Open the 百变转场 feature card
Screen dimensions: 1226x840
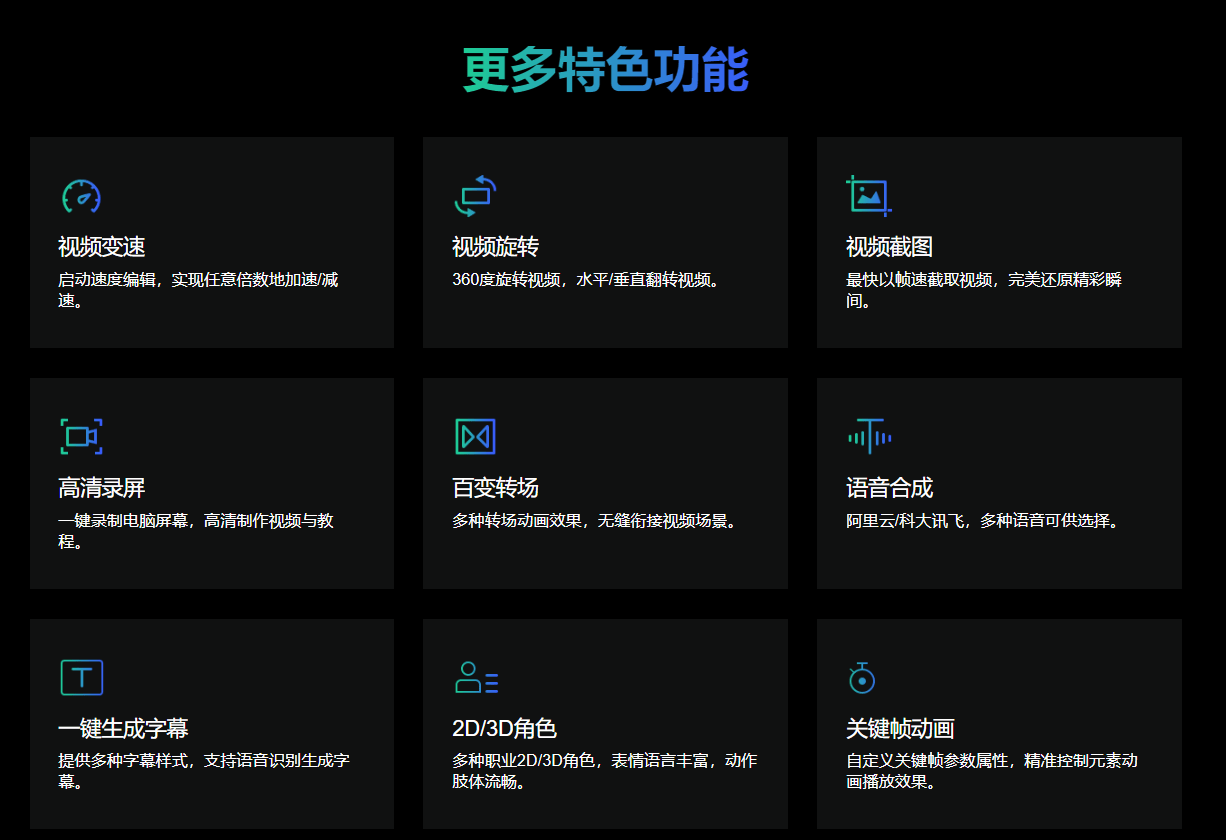click(x=605, y=481)
